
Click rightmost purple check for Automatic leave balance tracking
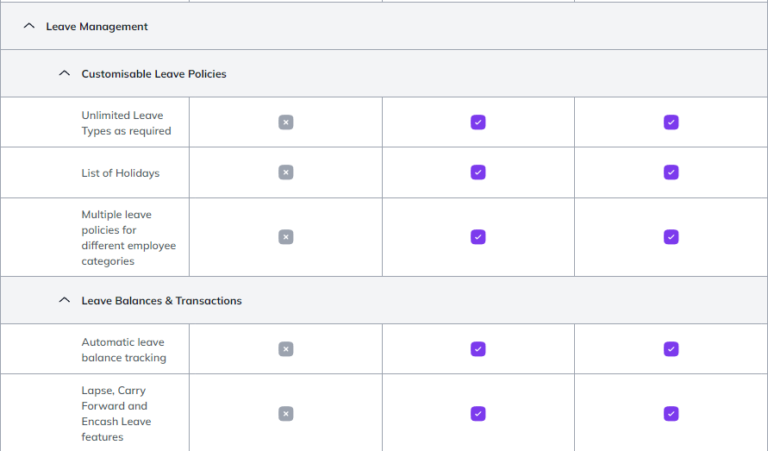(x=671, y=349)
